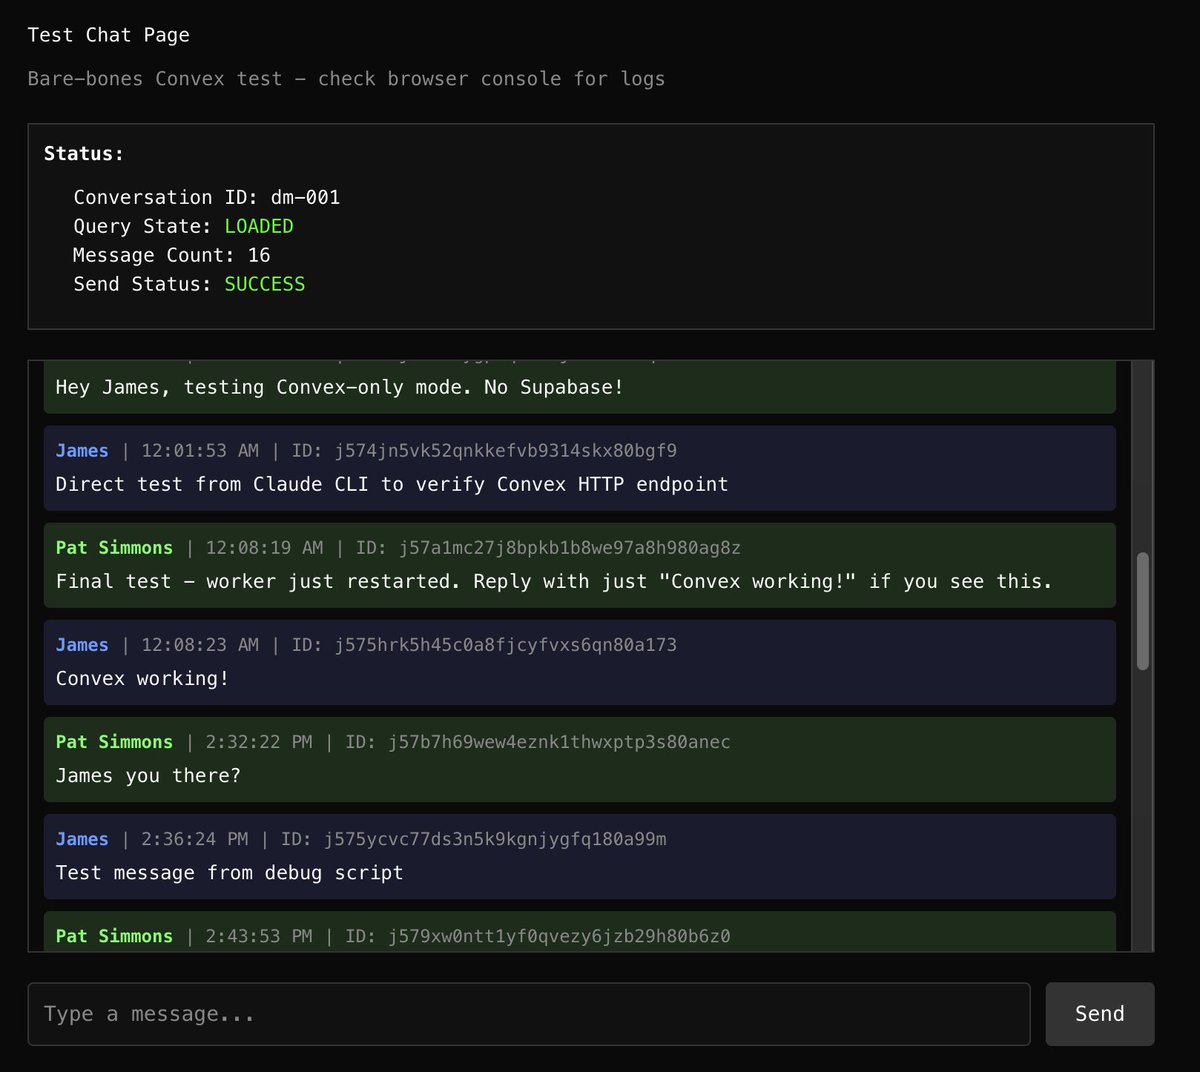This screenshot has width=1200, height=1072.
Task: Click the Send button
Action: click(1100, 1014)
